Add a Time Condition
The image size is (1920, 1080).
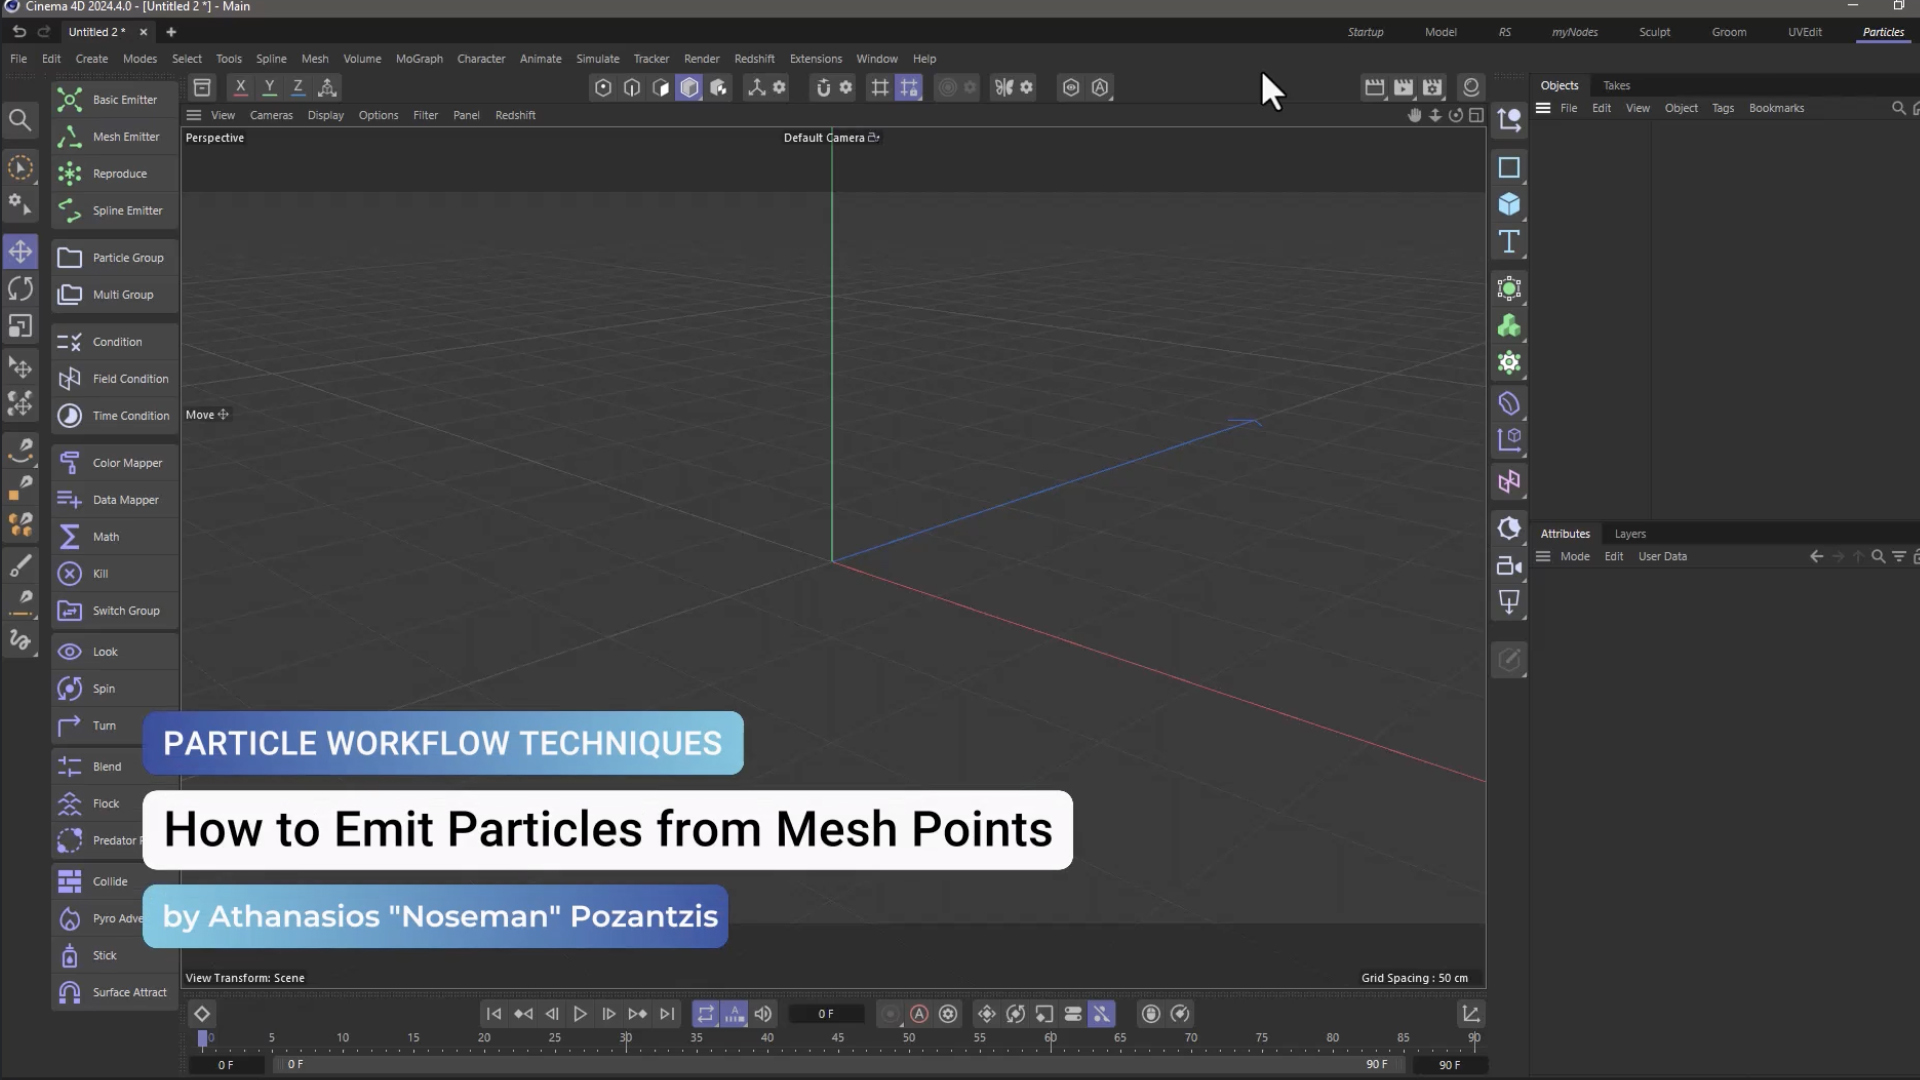point(115,416)
